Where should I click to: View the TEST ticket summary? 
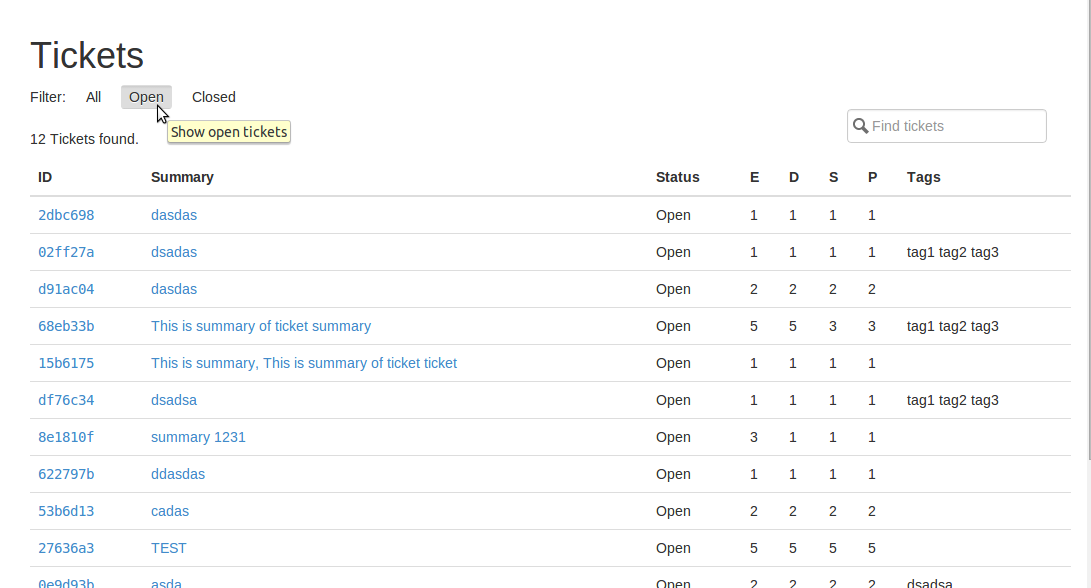click(168, 548)
